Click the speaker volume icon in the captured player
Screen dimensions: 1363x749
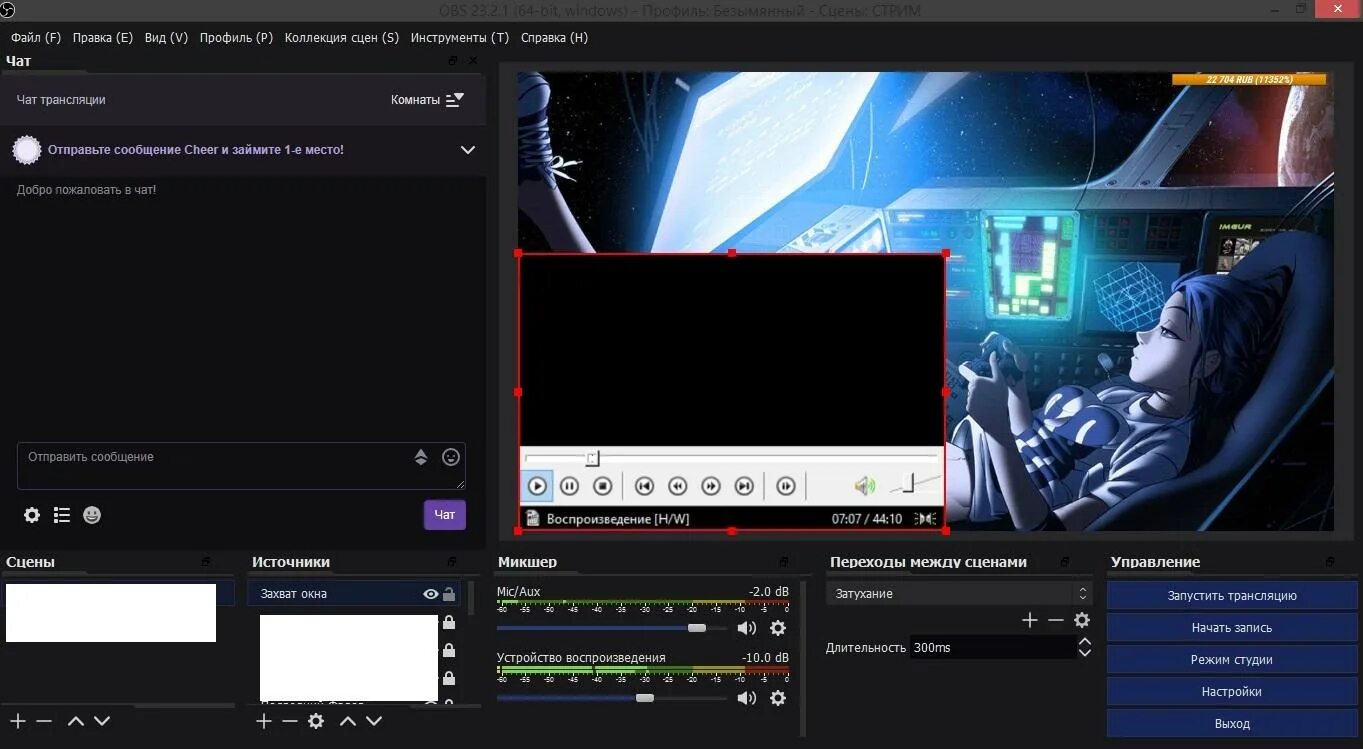[x=864, y=486]
